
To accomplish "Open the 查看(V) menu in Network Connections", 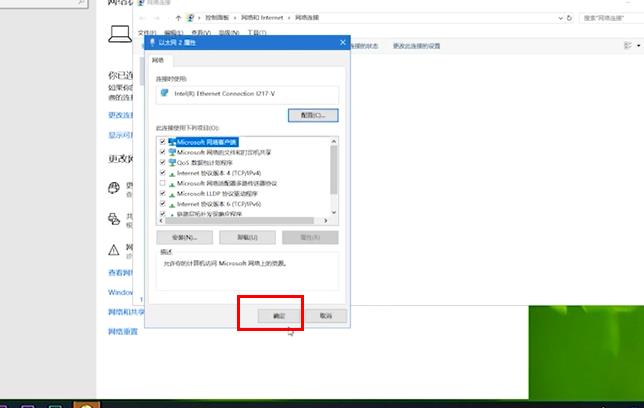I will pos(201,32).
